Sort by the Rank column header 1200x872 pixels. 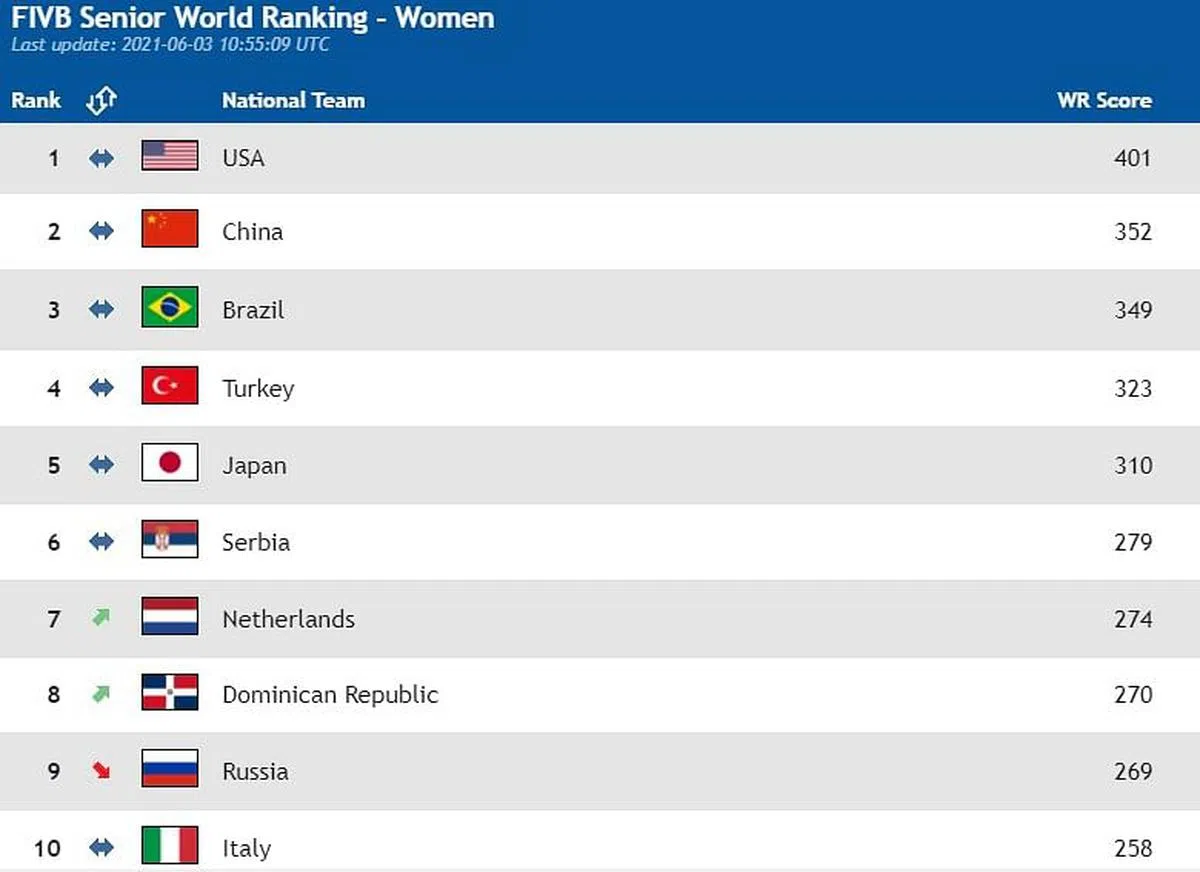(x=36, y=100)
